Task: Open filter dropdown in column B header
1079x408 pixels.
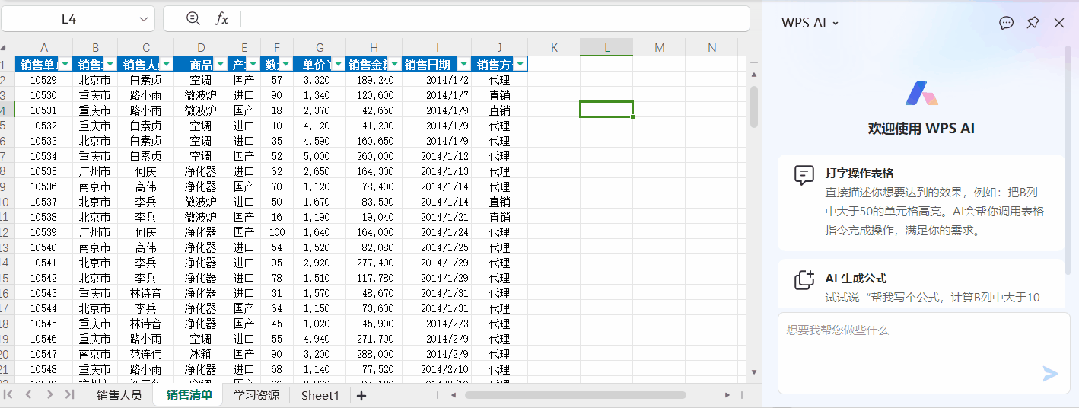Action: point(110,64)
